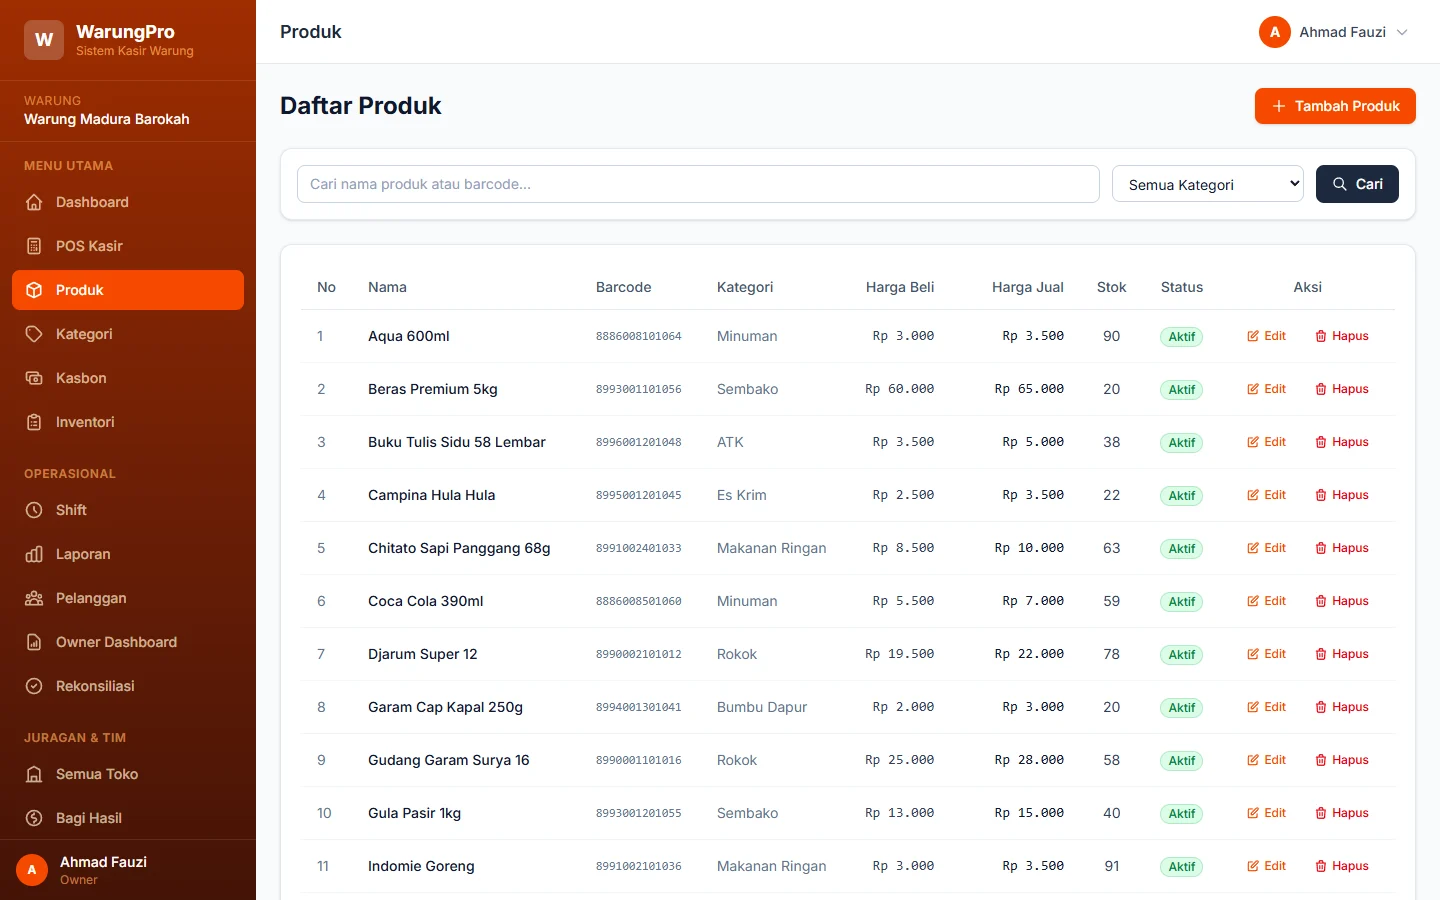Click the Nama column header
This screenshot has width=1440, height=900.
[x=387, y=287]
